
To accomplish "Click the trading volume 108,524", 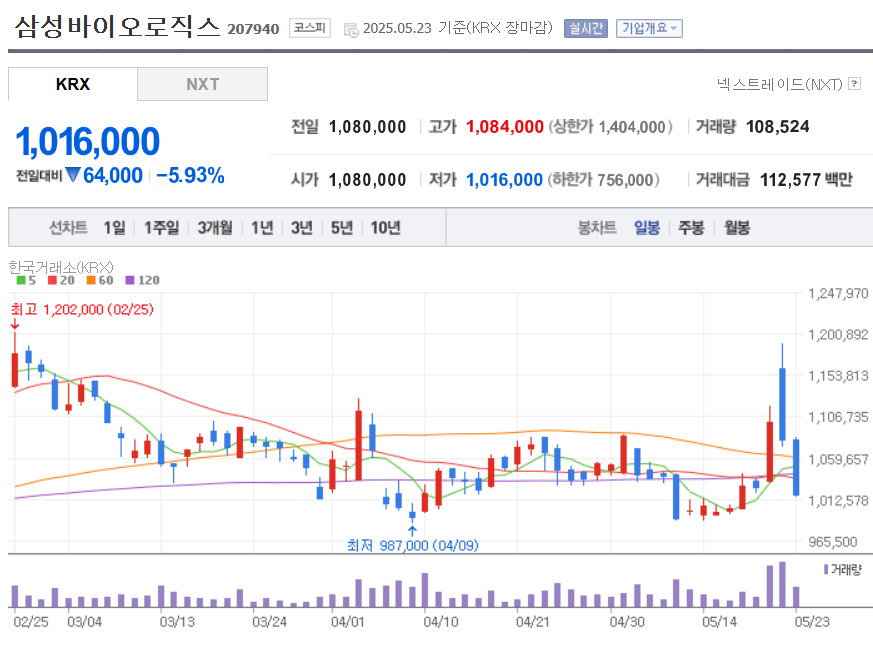I will [777, 126].
